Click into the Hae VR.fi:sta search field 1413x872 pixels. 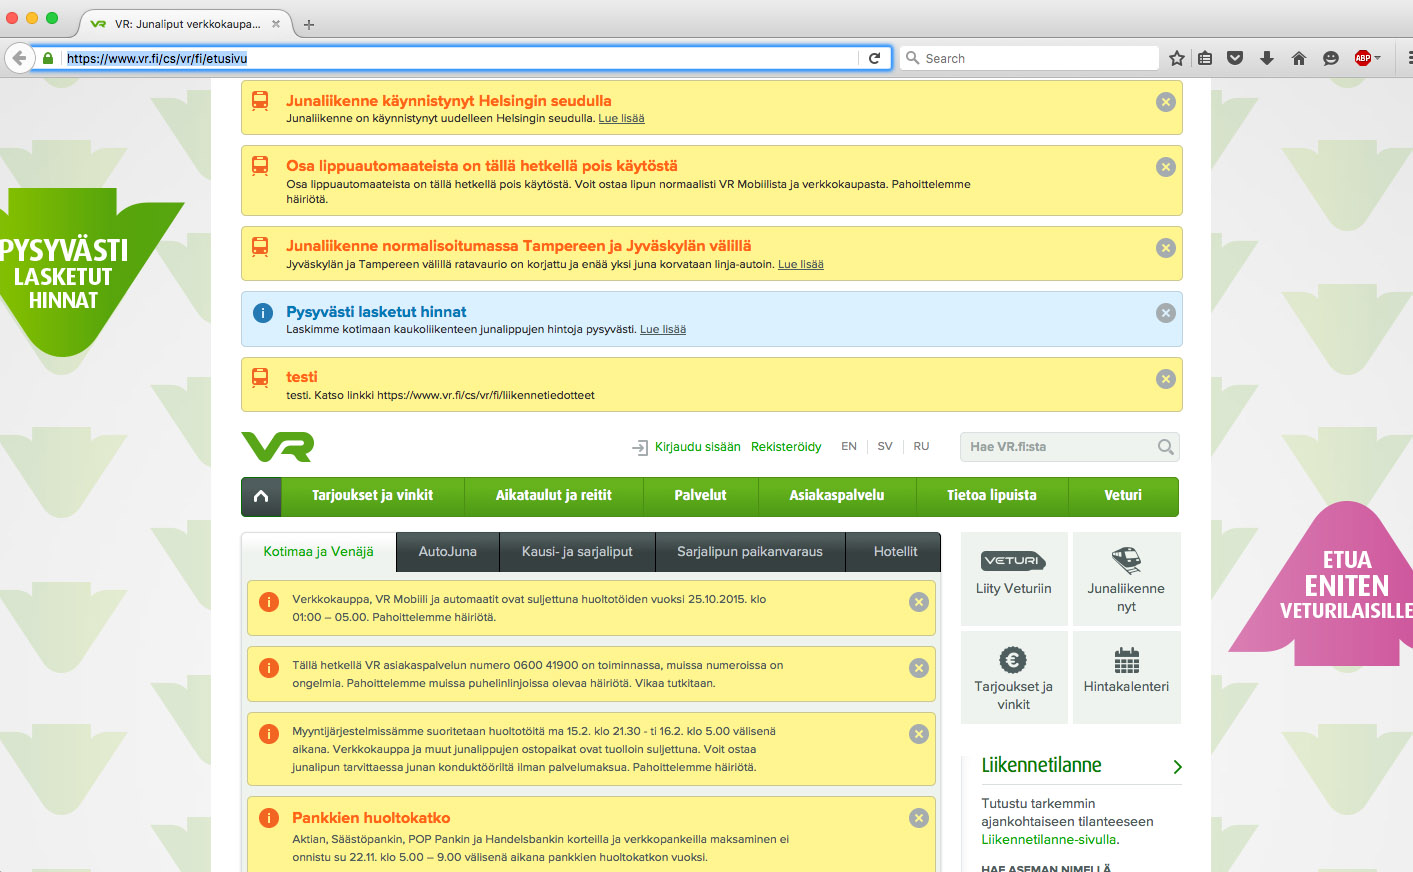click(1055, 447)
